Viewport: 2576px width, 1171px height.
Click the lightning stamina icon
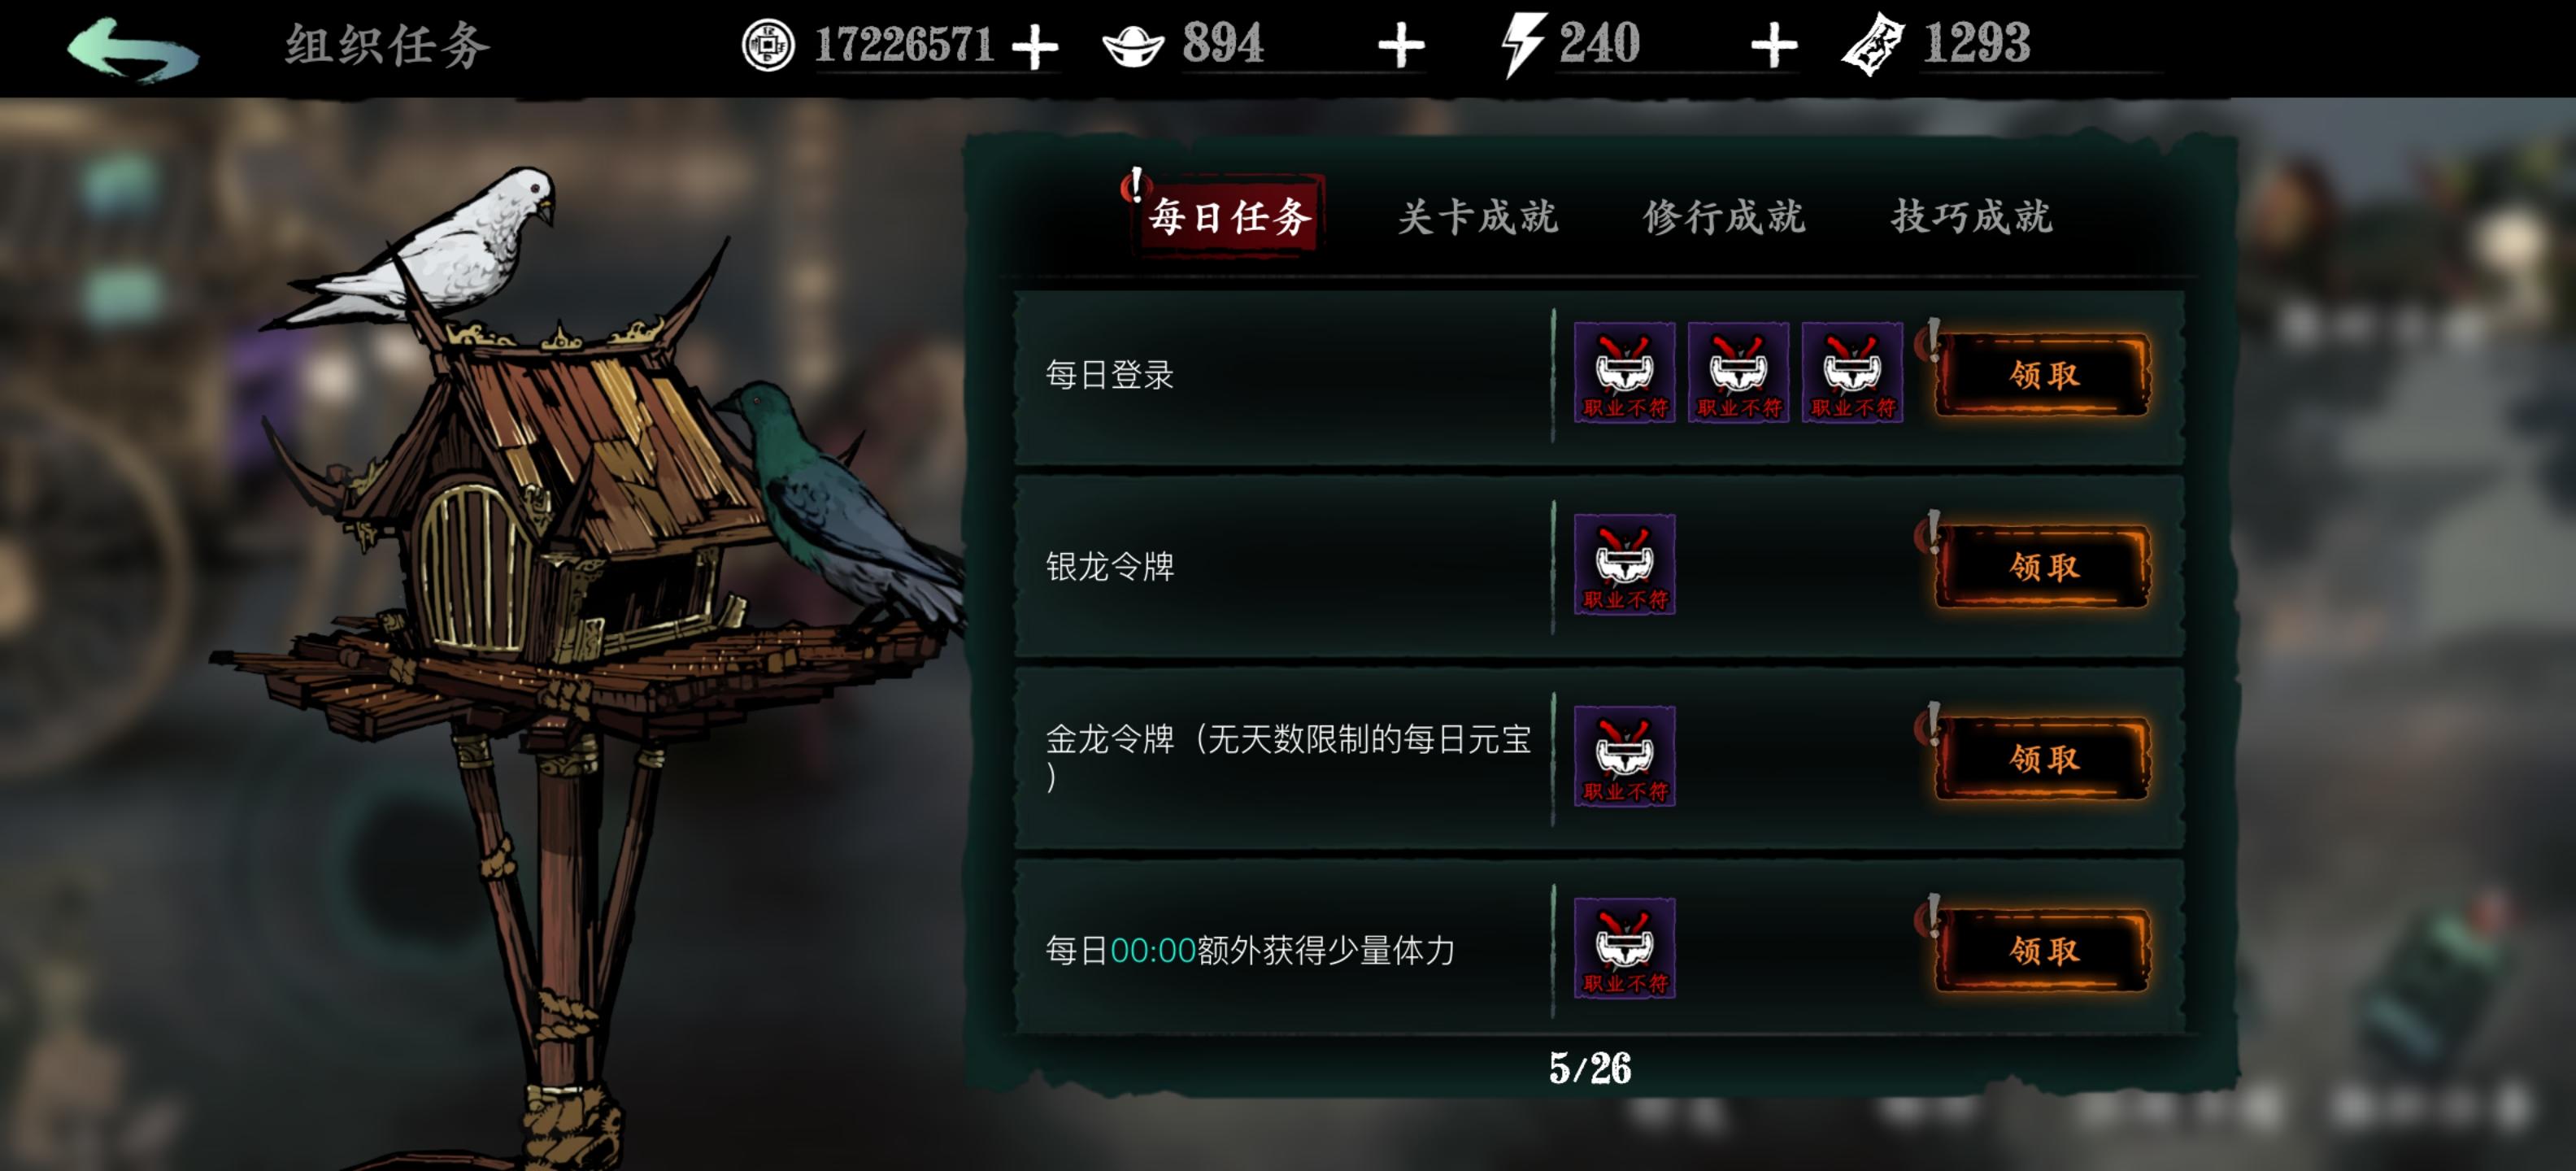pos(1523,45)
